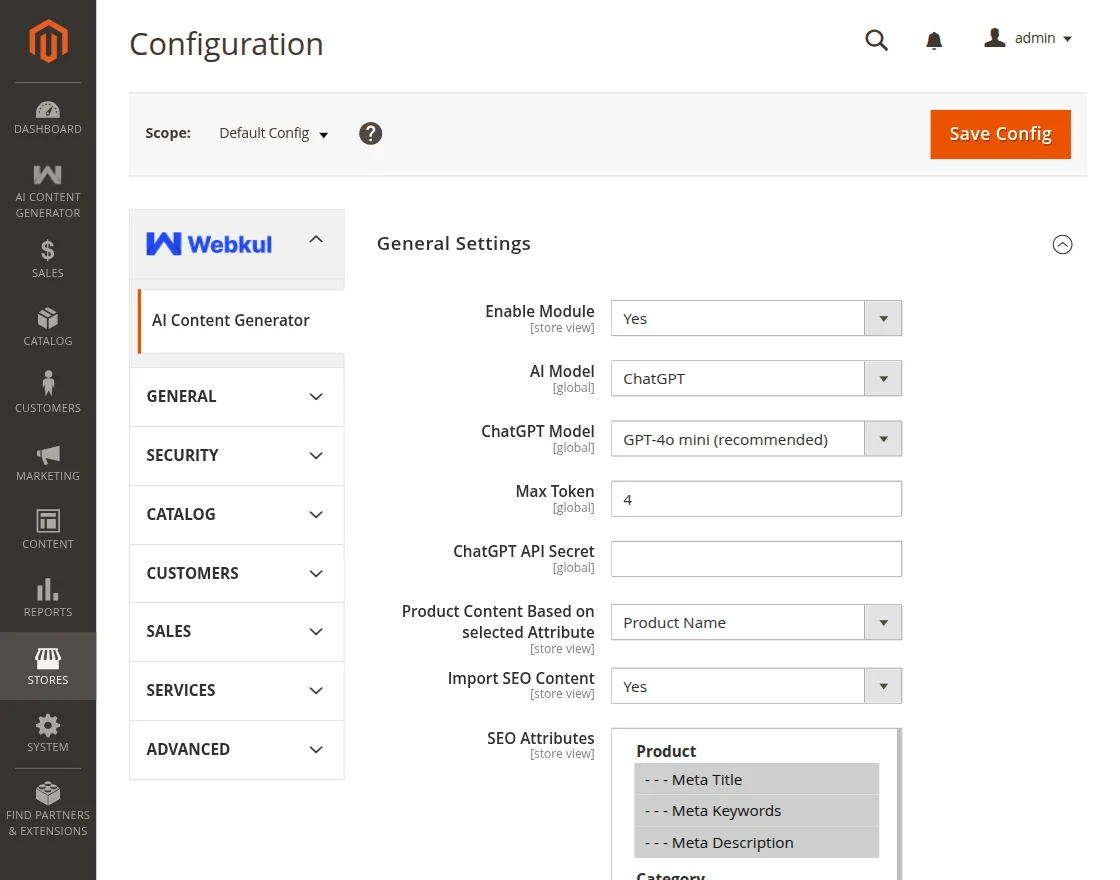Click the Marketing sidebar icon
This screenshot has height=880, width=1120.
tap(47, 460)
